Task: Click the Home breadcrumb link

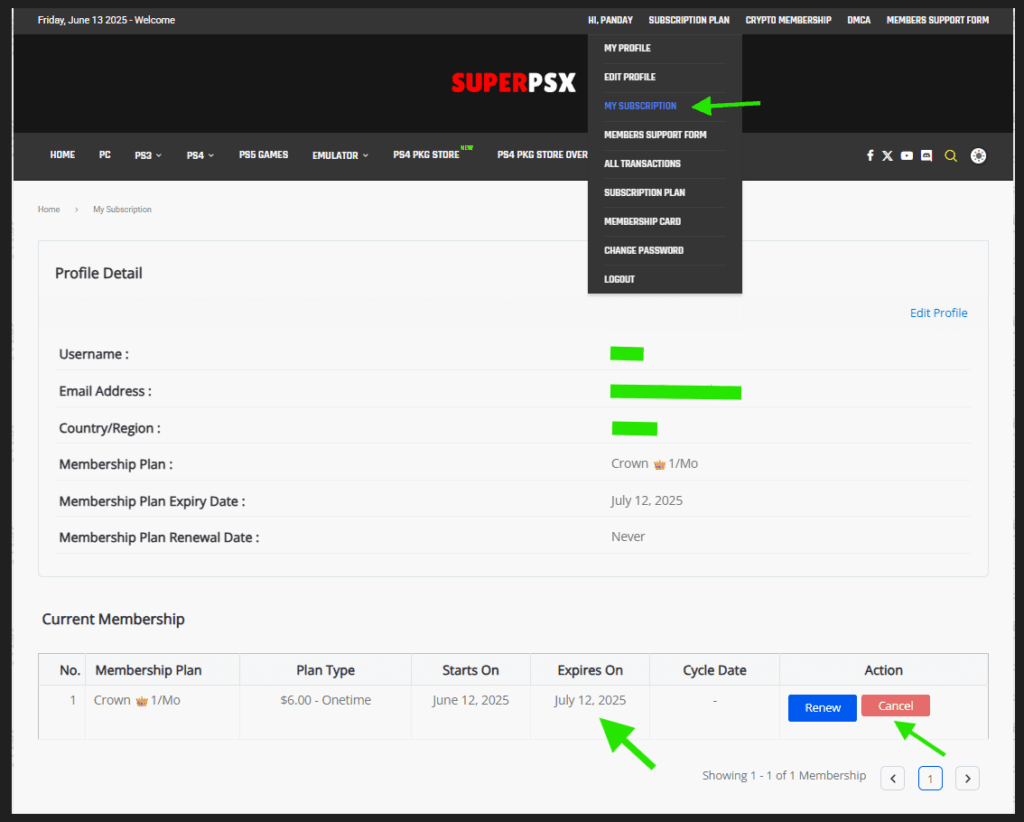Action: coord(49,210)
